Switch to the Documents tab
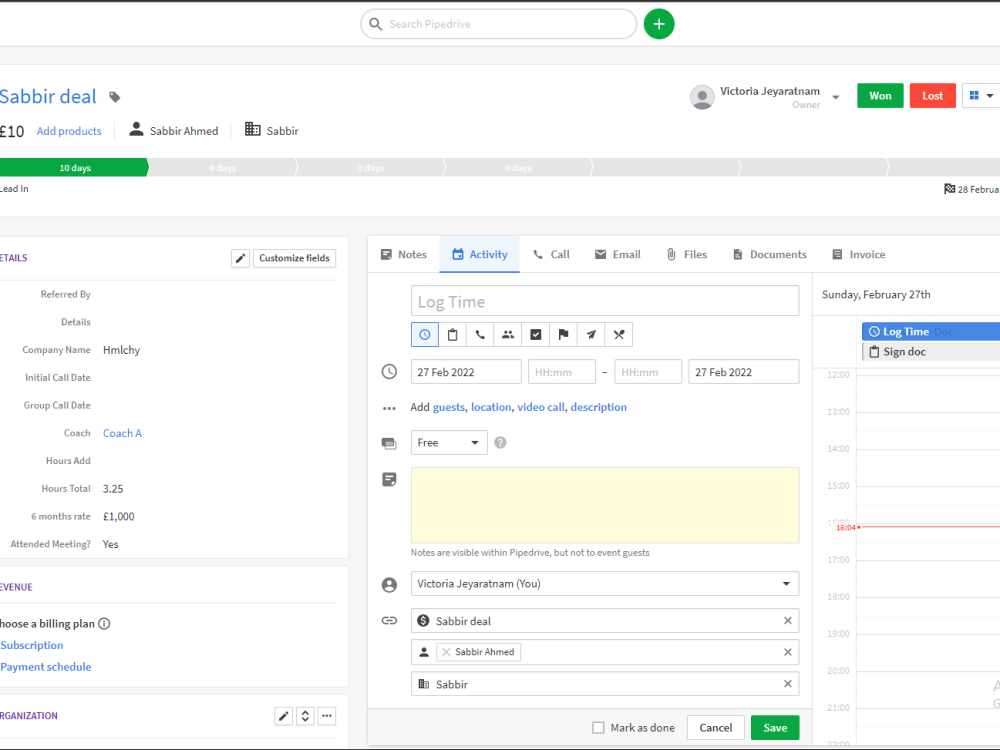1000x750 pixels. 770,254
